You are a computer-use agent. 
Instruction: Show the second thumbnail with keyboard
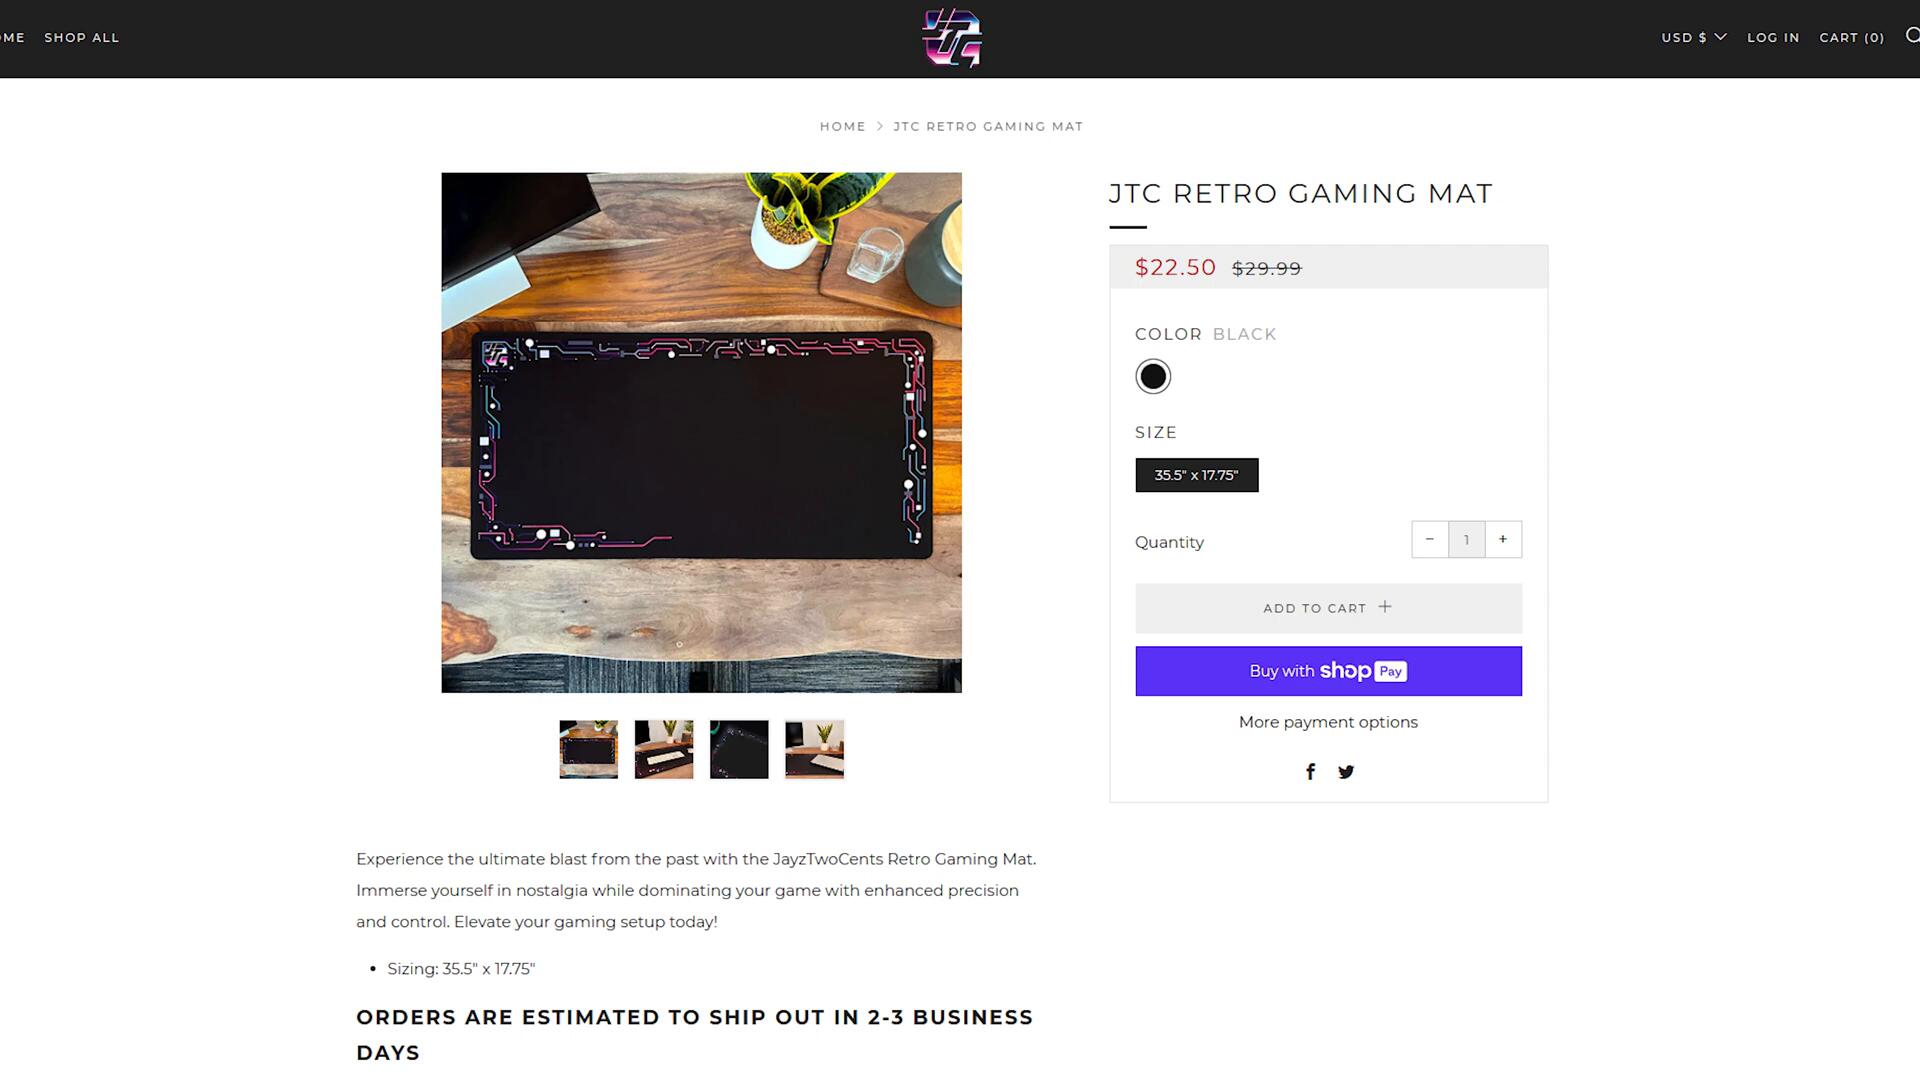click(664, 749)
